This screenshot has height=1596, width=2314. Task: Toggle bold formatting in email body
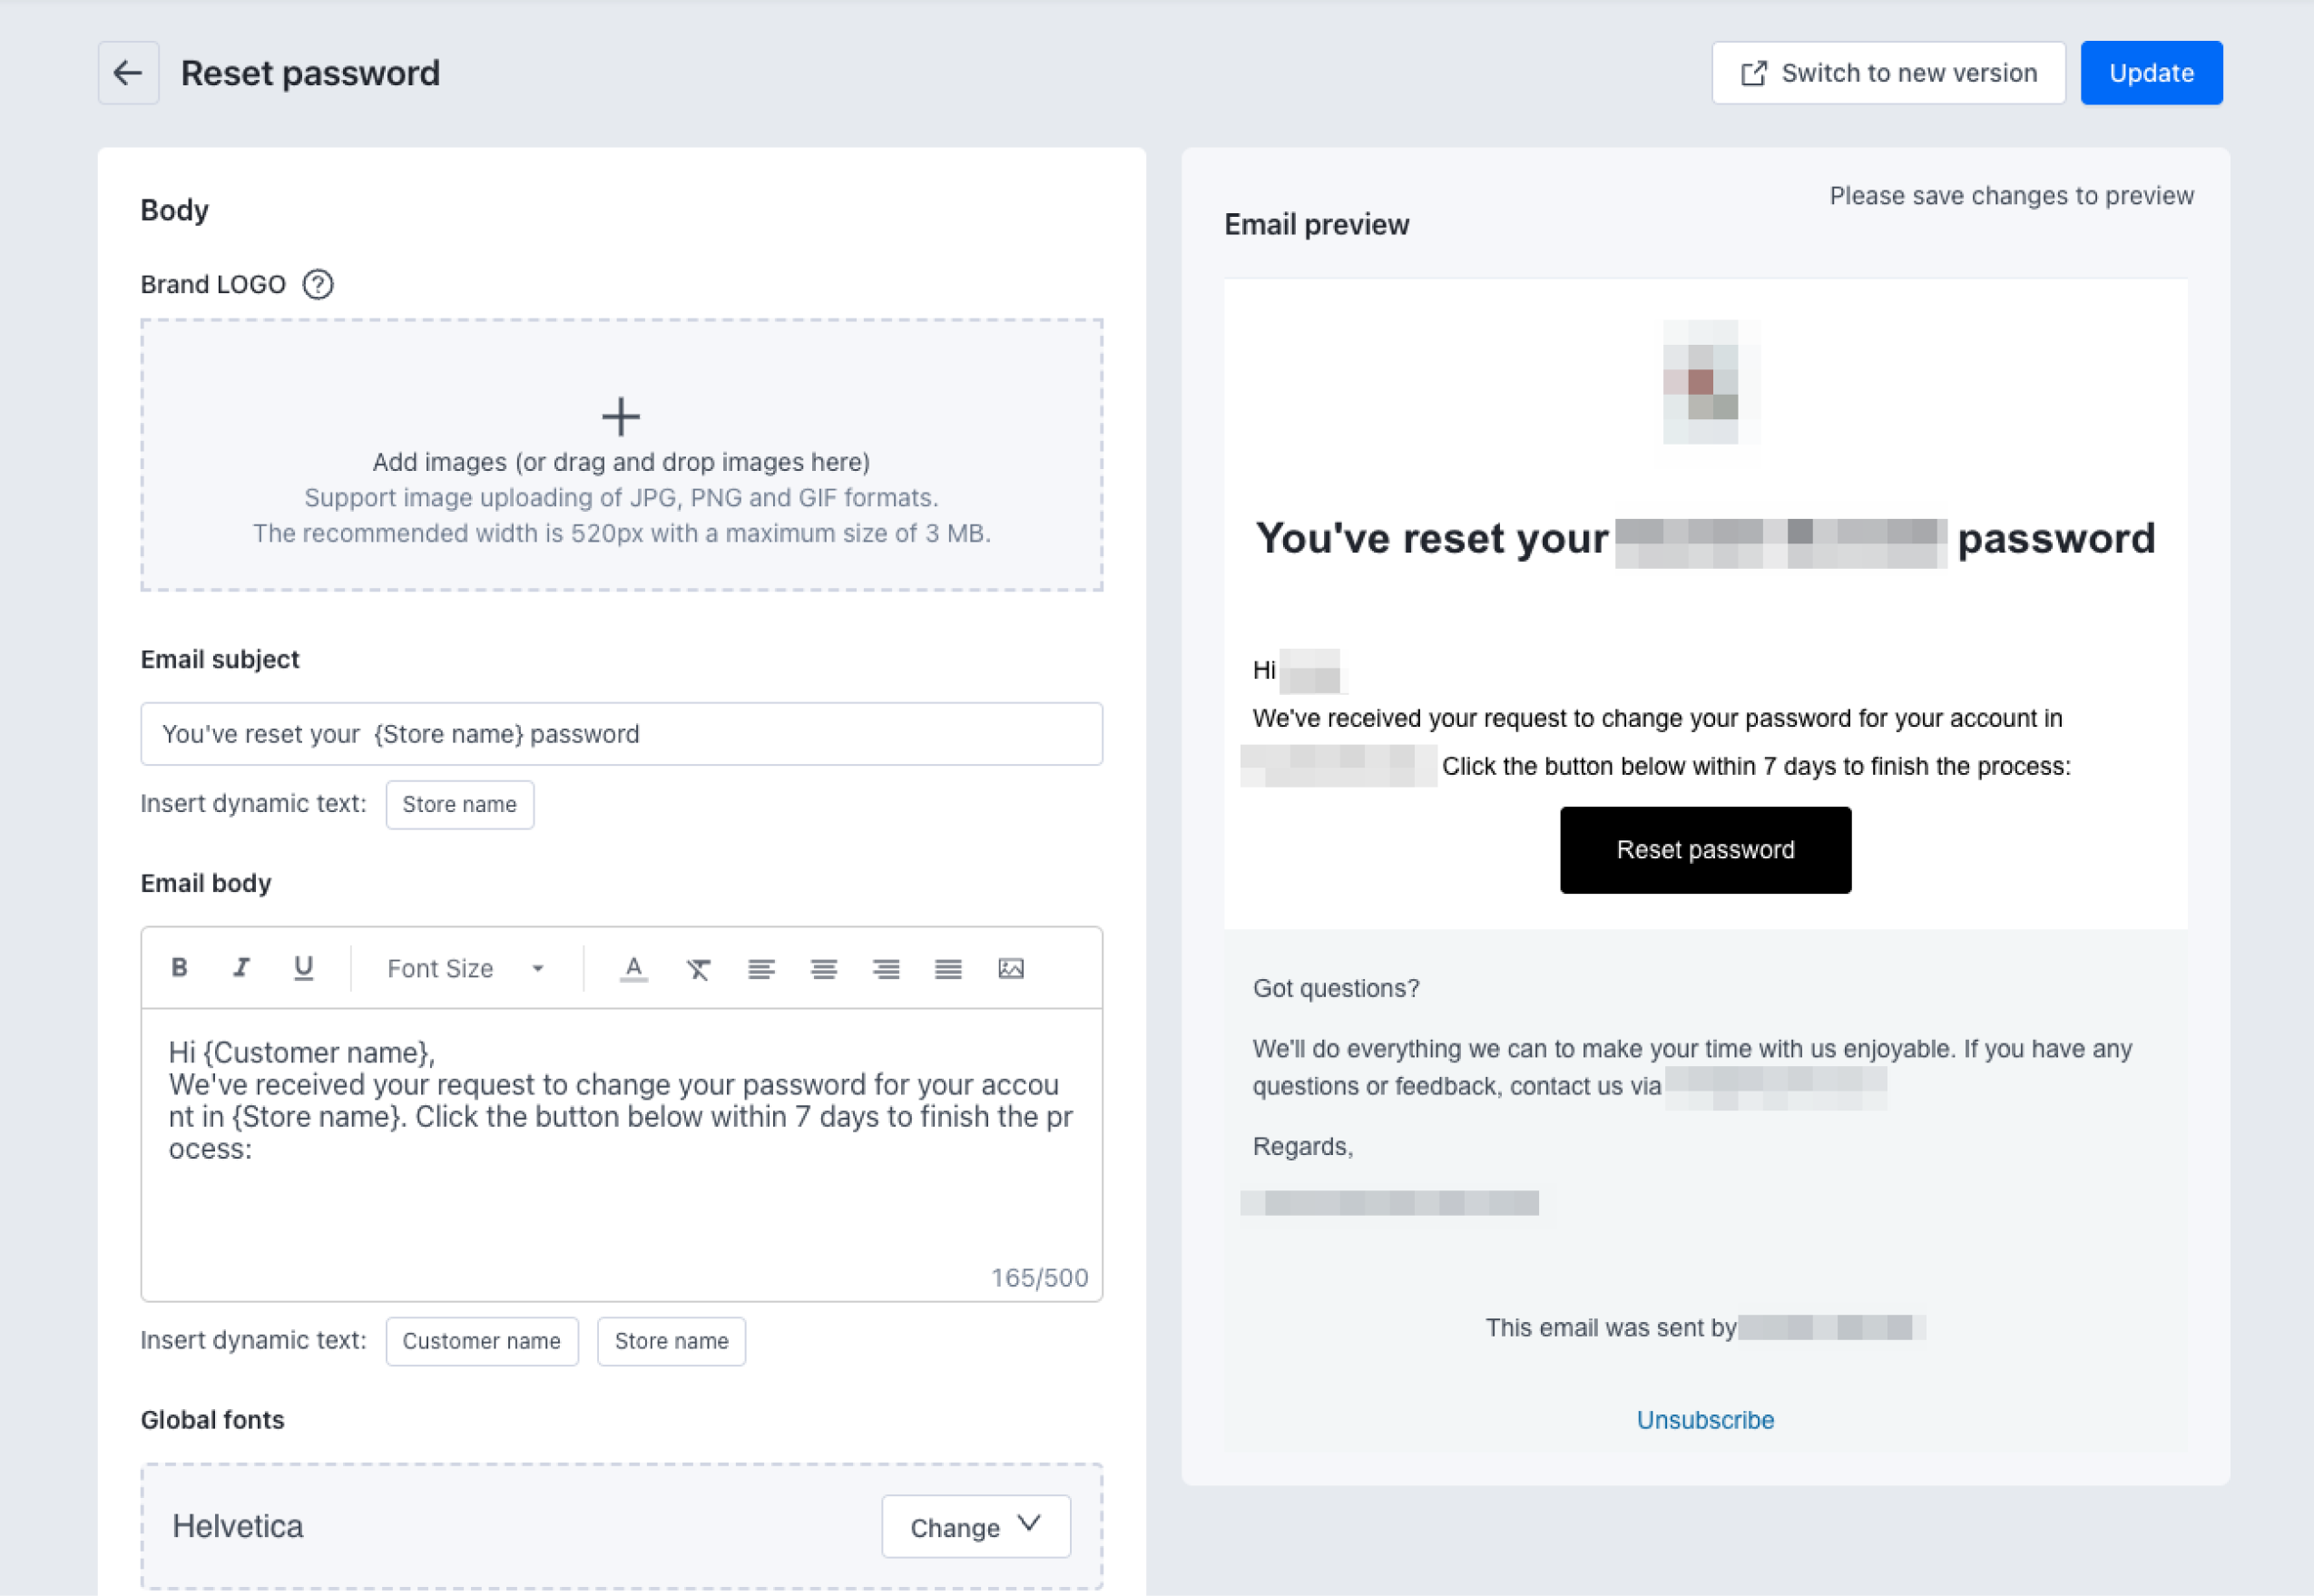179,968
